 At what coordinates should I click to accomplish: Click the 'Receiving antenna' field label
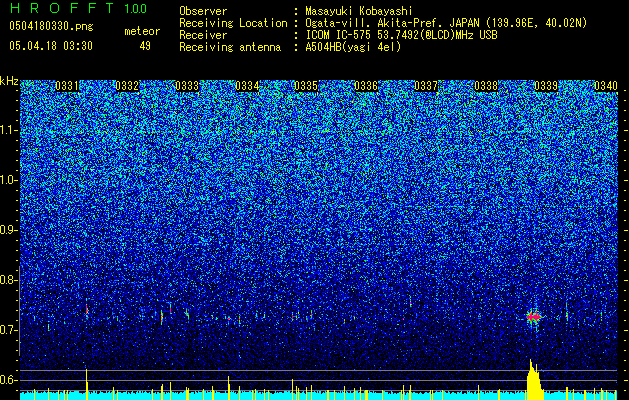pos(230,47)
